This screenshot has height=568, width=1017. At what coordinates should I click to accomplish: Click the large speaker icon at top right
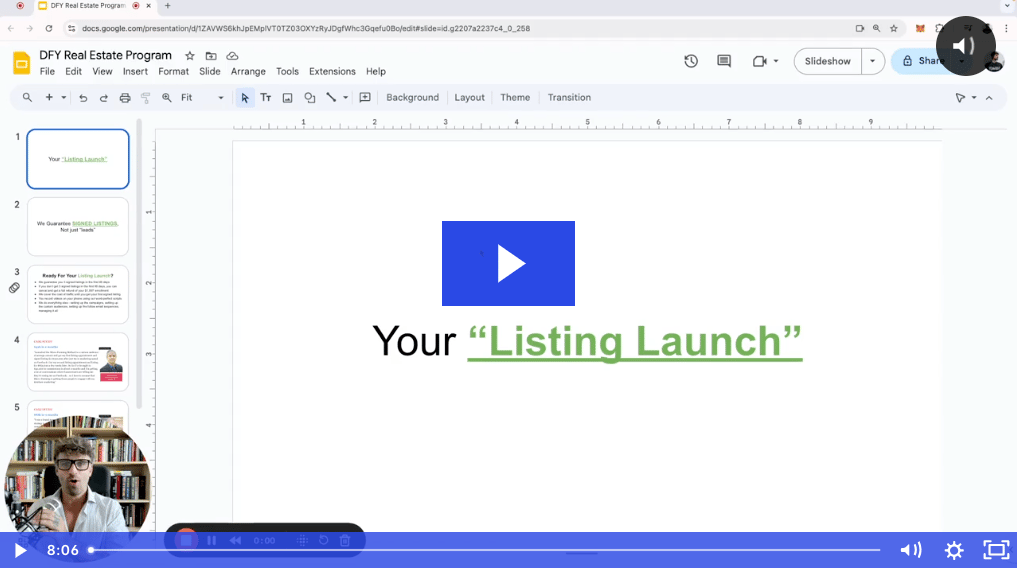(x=965, y=46)
